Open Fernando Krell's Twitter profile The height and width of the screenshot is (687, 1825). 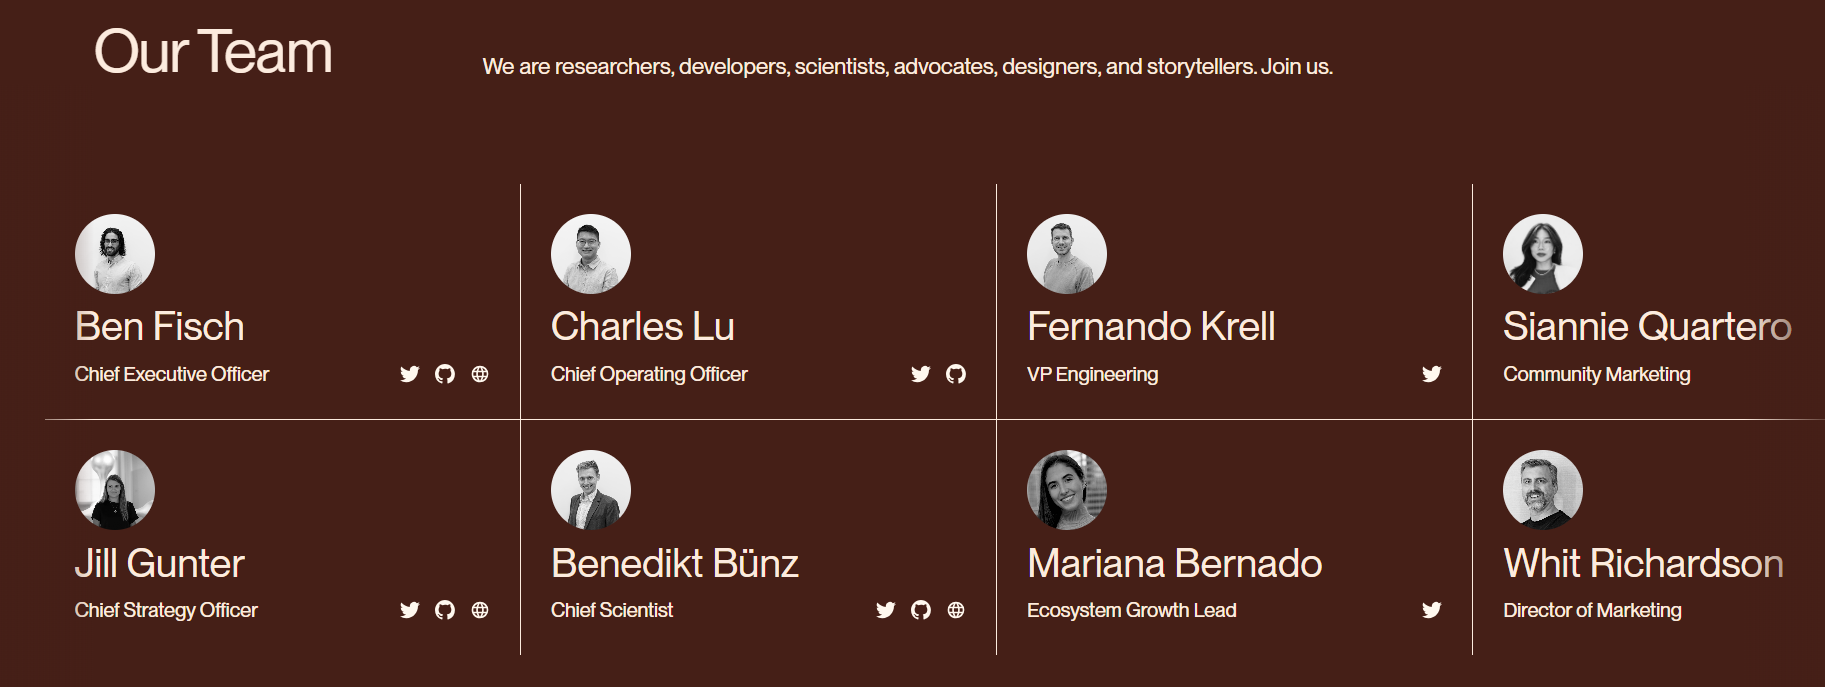1432,374
